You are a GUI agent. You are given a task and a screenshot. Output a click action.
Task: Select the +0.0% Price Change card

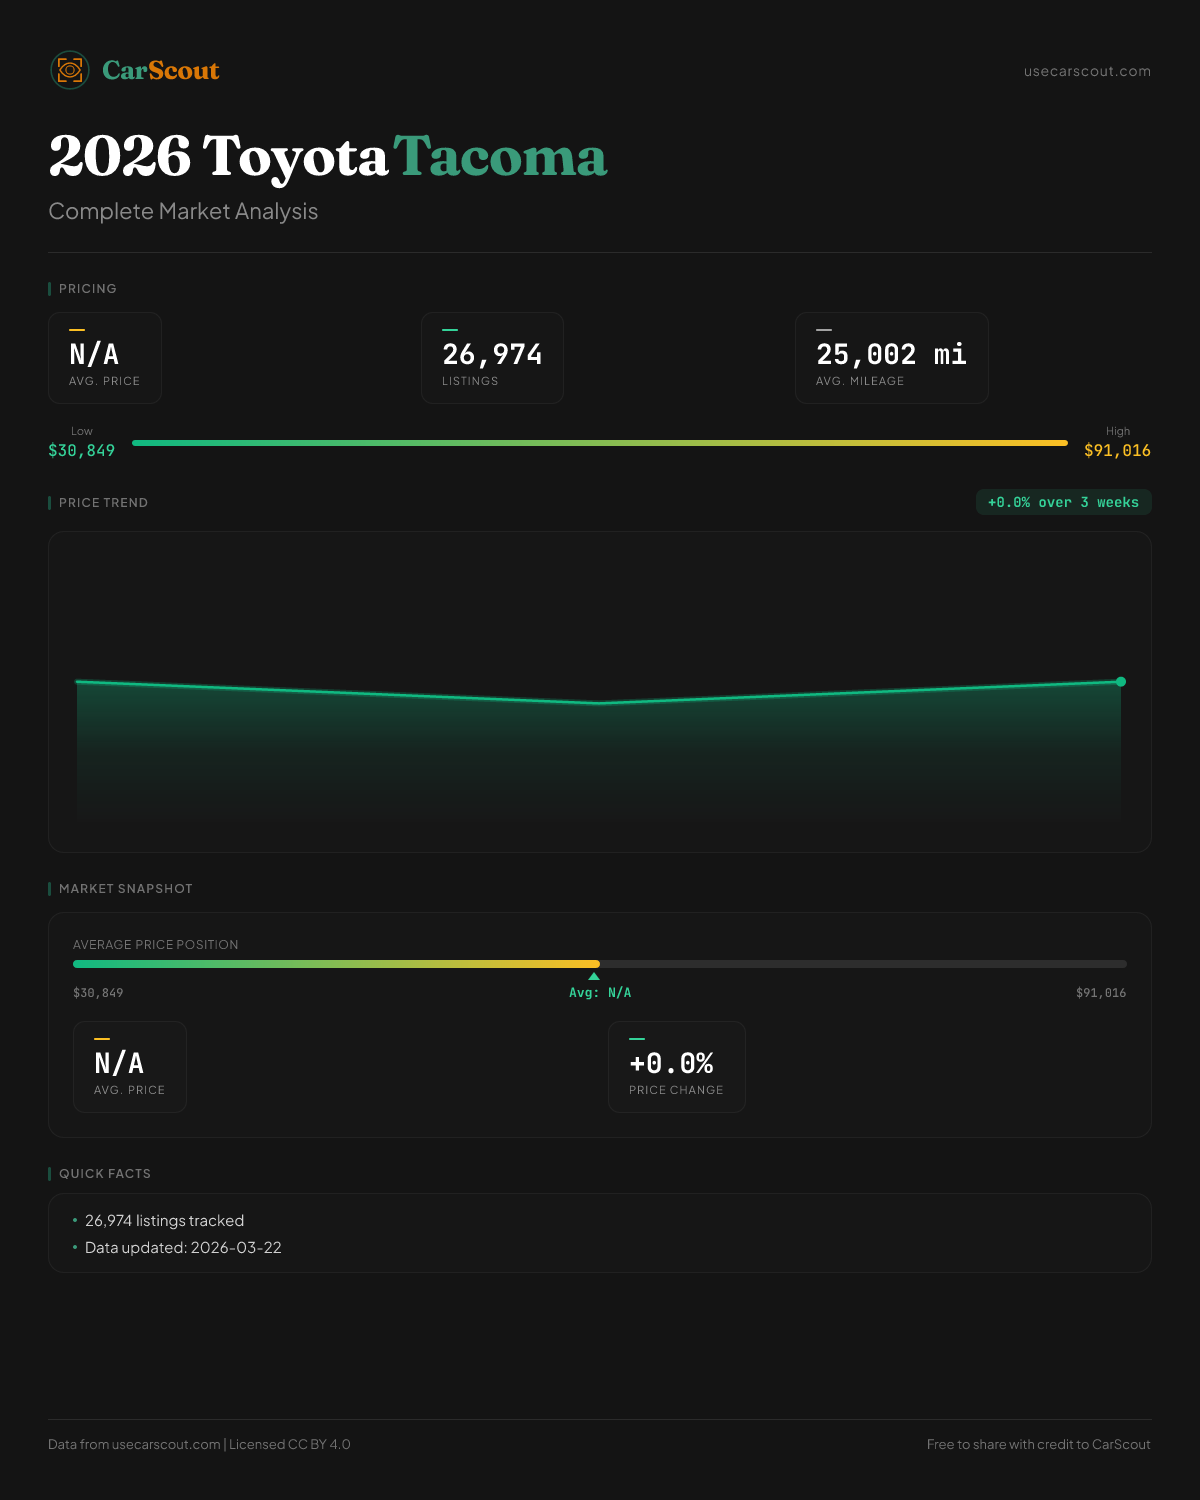coord(676,1067)
